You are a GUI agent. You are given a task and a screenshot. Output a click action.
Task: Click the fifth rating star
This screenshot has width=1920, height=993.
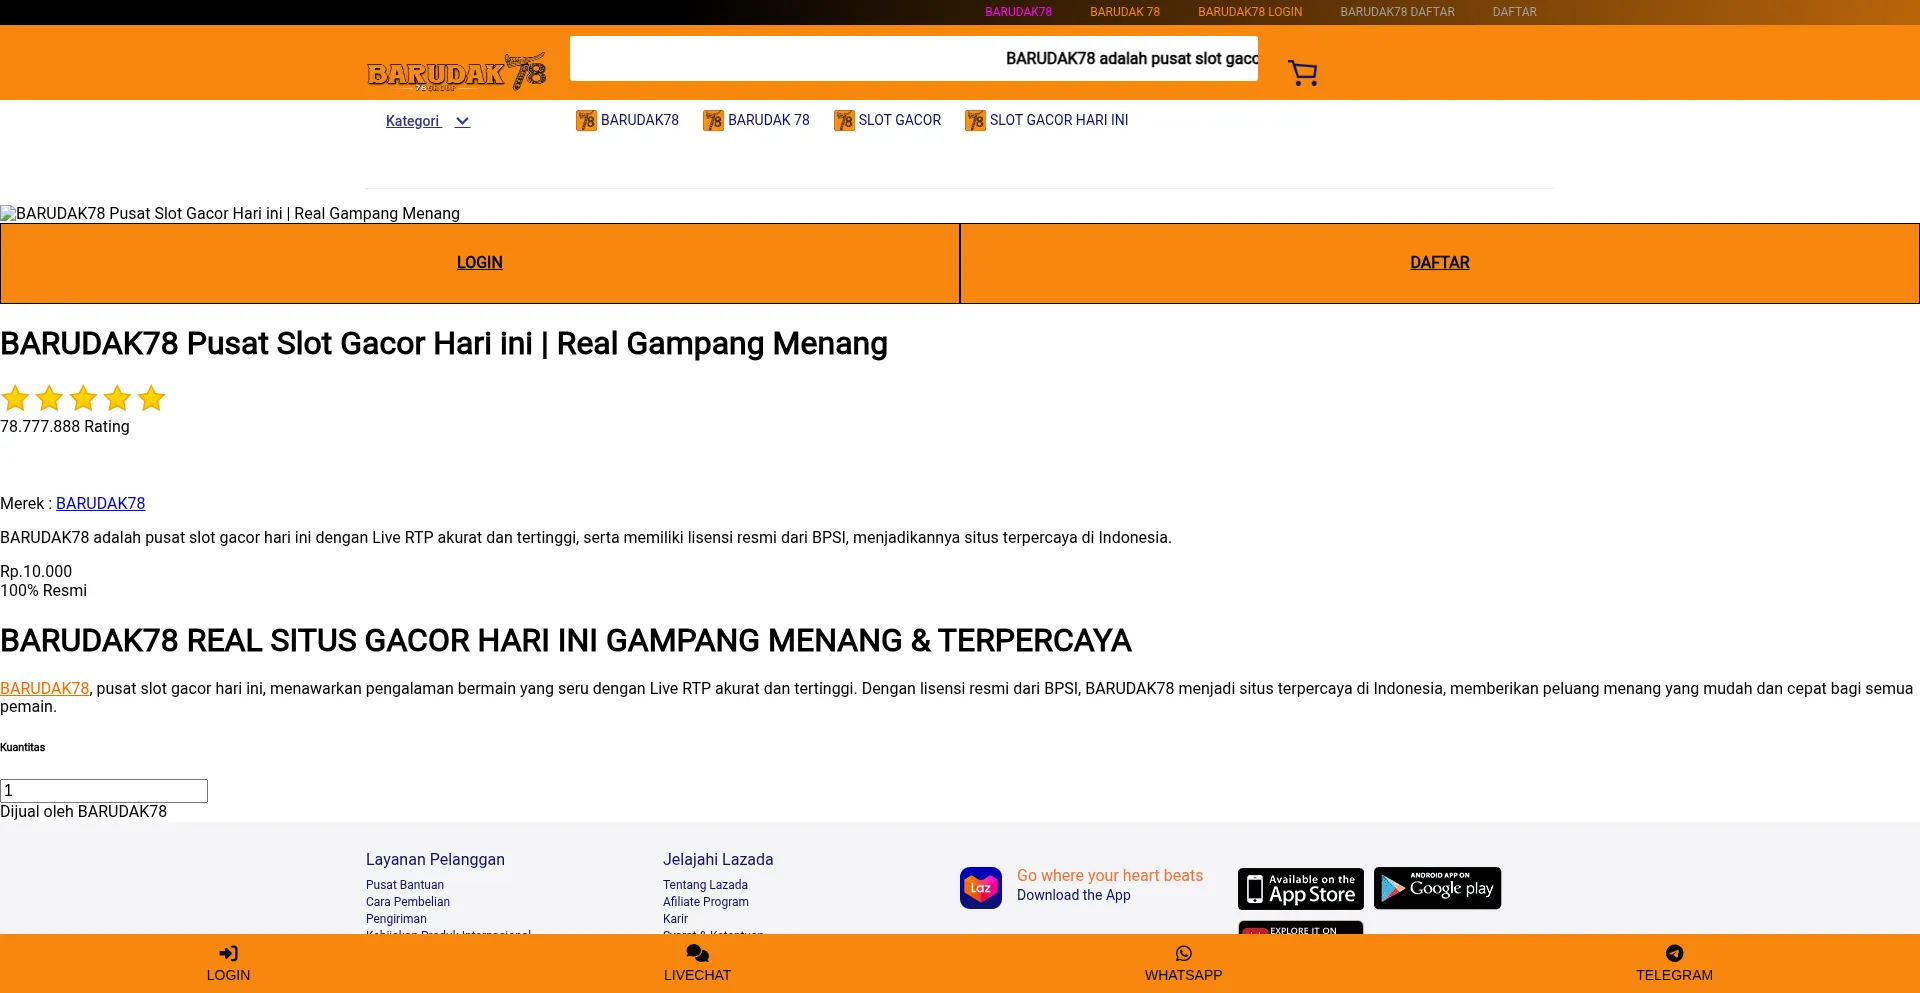coord(152,398)
